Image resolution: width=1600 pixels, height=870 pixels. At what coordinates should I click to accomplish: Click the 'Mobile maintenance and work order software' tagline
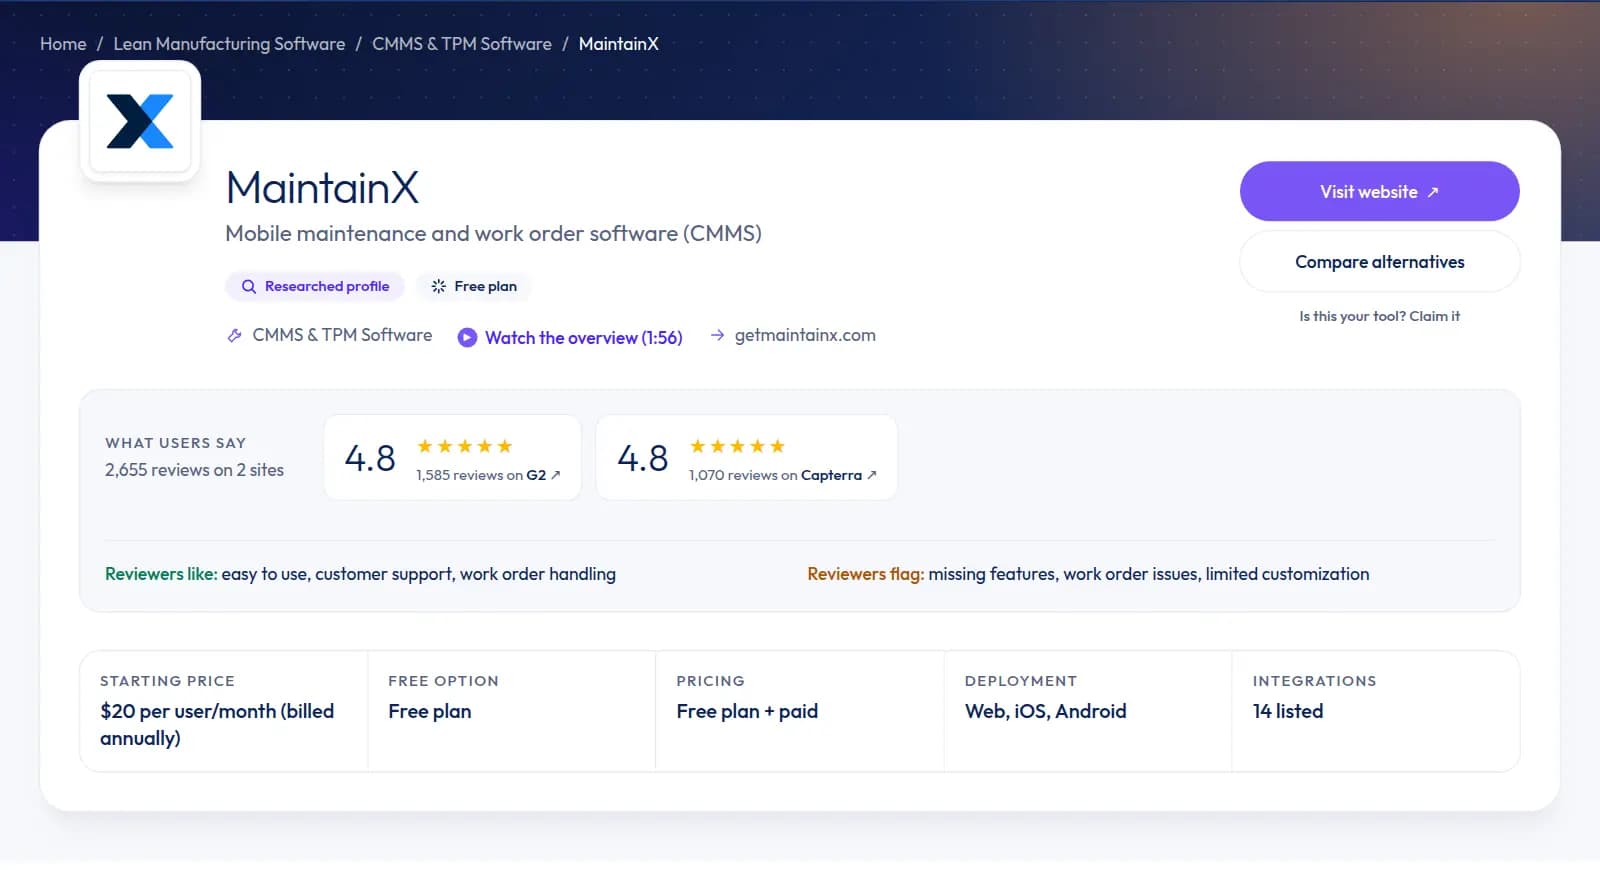[x=494, y=233]
